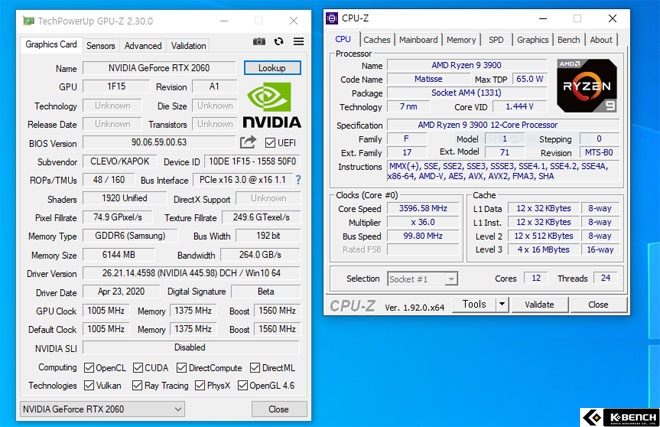This screenshot has width=660, height=427.
Task: Click the Level 3 cache value 4 x 16 MBytes
Action: pos(543,250)
